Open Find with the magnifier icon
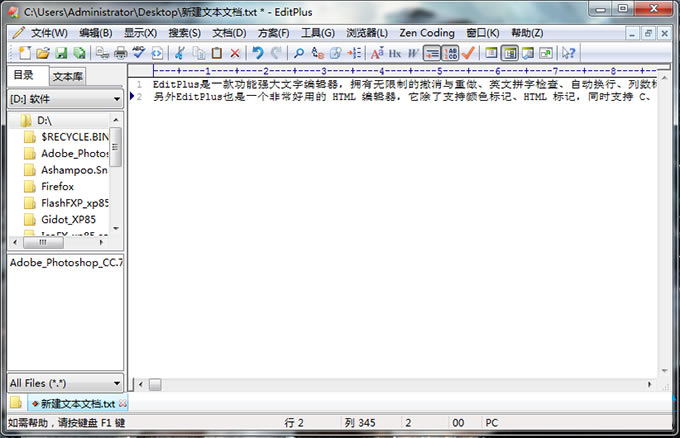The image size is (680, 438). 299,53
